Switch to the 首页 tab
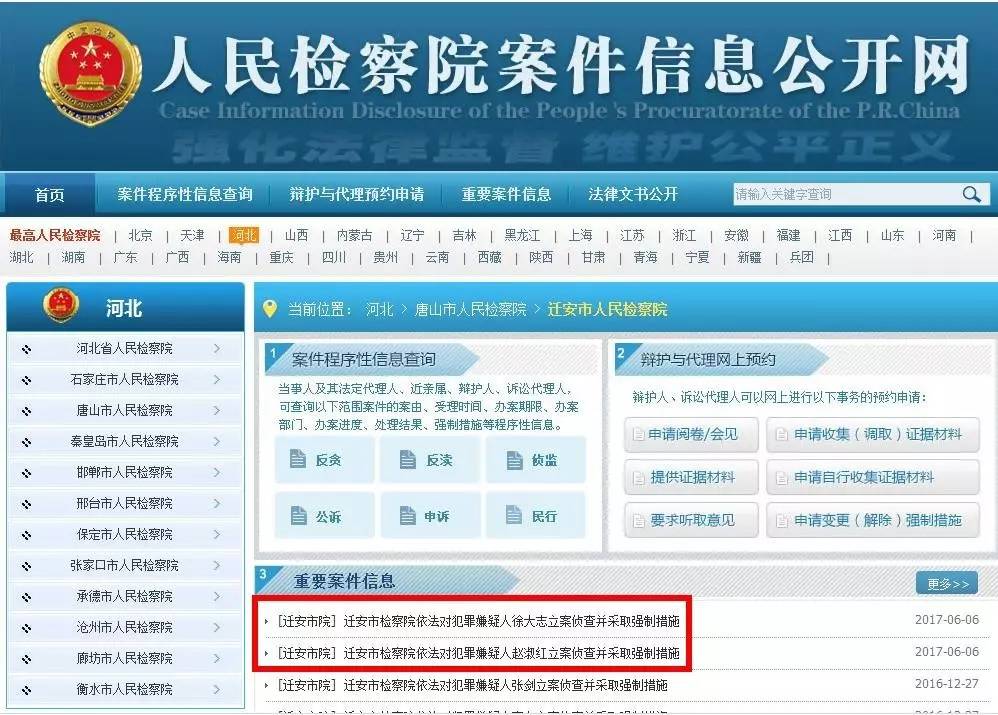Viewport: 998px width, 715px height. tap(48, 194)
